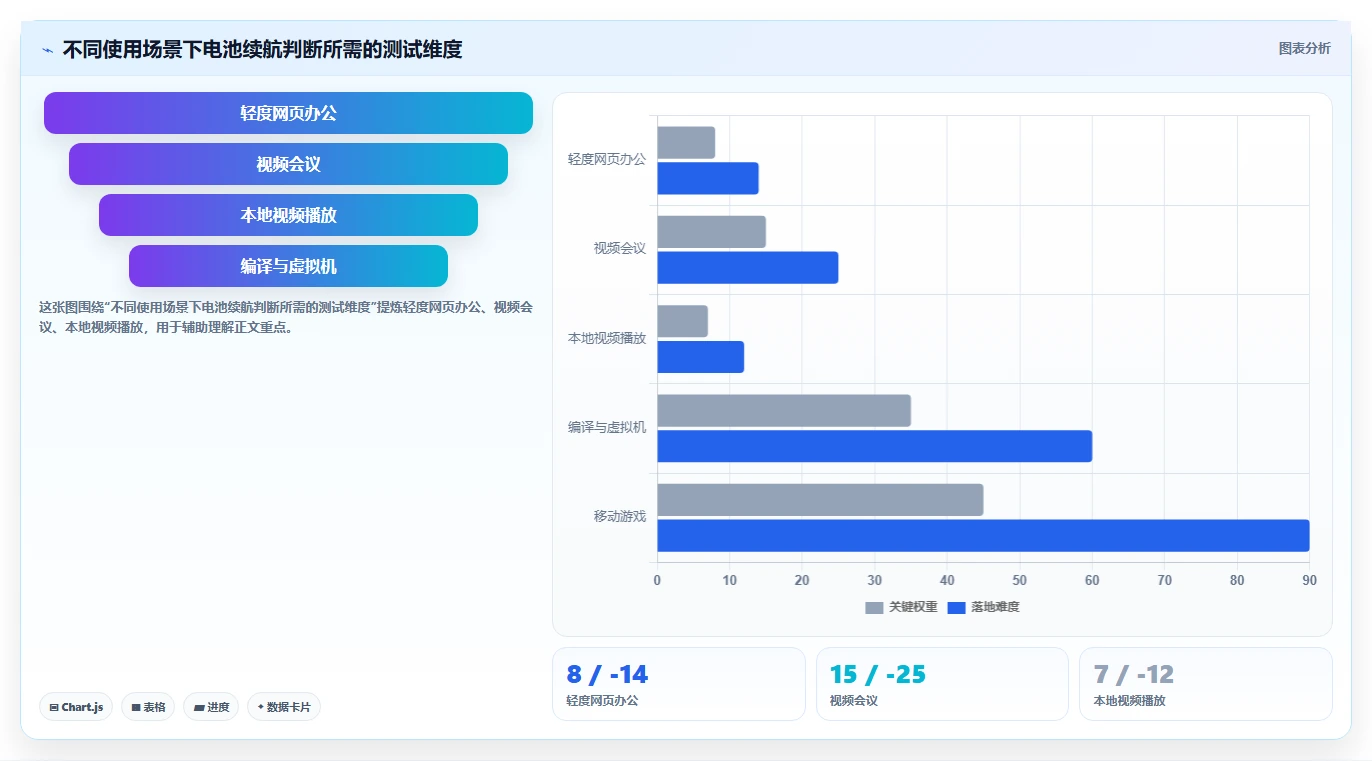Image resolution: width=1372 pixels, height=761 pixels.
Task: Click the page title text
Action: tap(262, 50)
